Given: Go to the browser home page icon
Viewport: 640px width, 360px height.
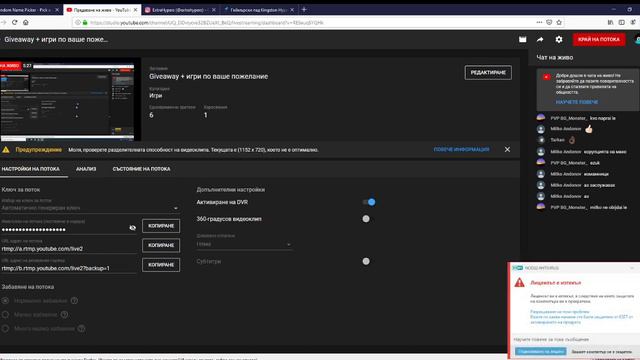Looking at the screenshot, I should click(26, 22).
